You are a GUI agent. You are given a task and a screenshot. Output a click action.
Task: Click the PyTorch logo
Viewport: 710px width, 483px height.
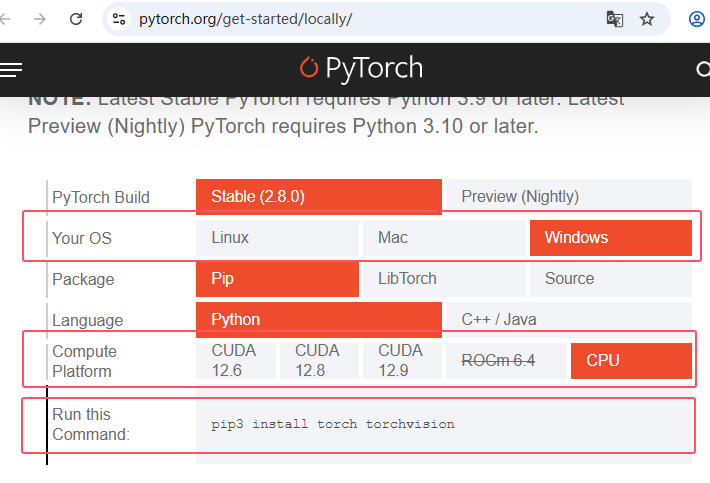361,68
